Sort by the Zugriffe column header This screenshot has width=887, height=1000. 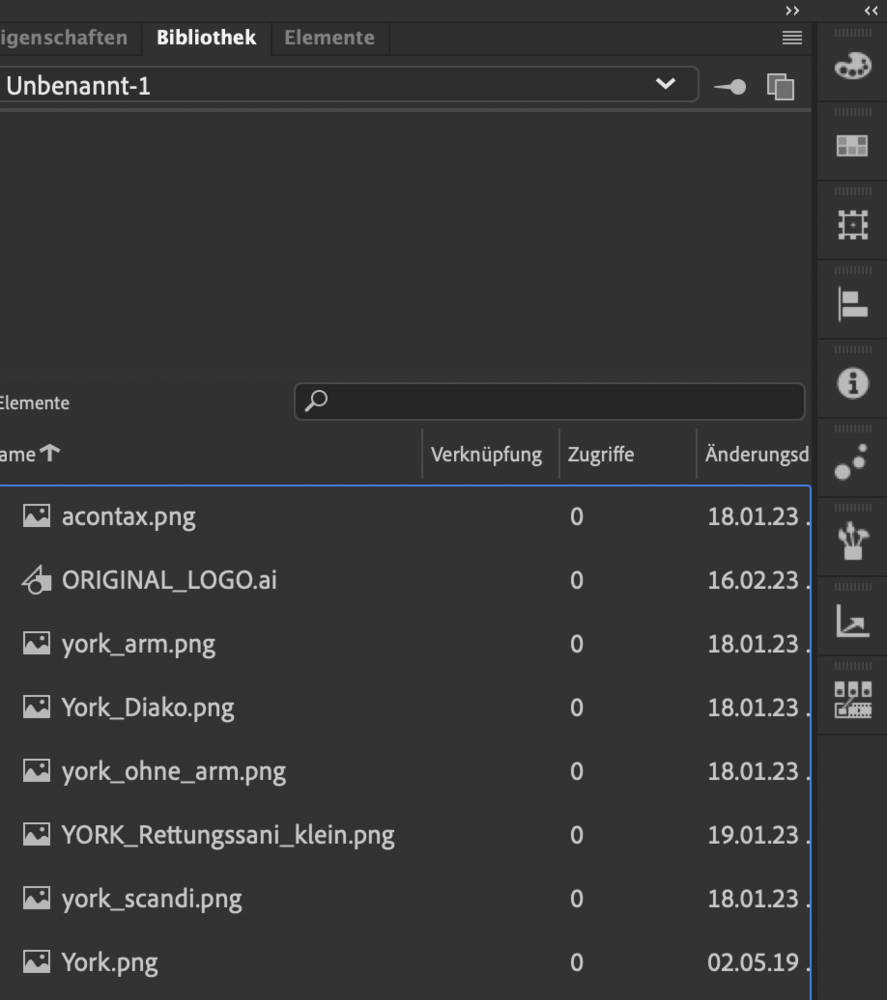click(x=601, y=455)
